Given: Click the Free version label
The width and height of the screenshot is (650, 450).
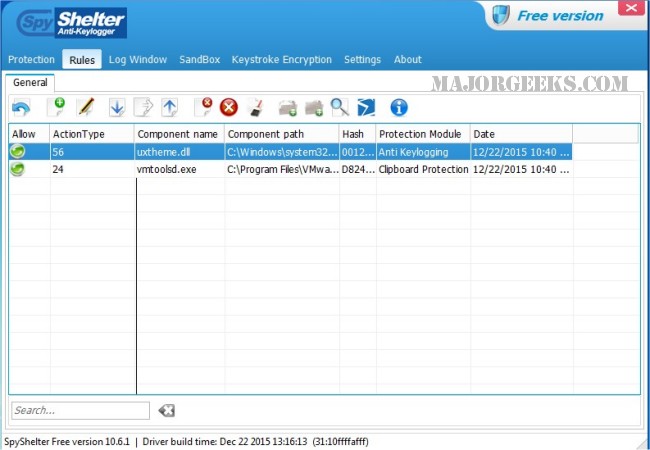Looking at the screenshot, I should [560, 16].
